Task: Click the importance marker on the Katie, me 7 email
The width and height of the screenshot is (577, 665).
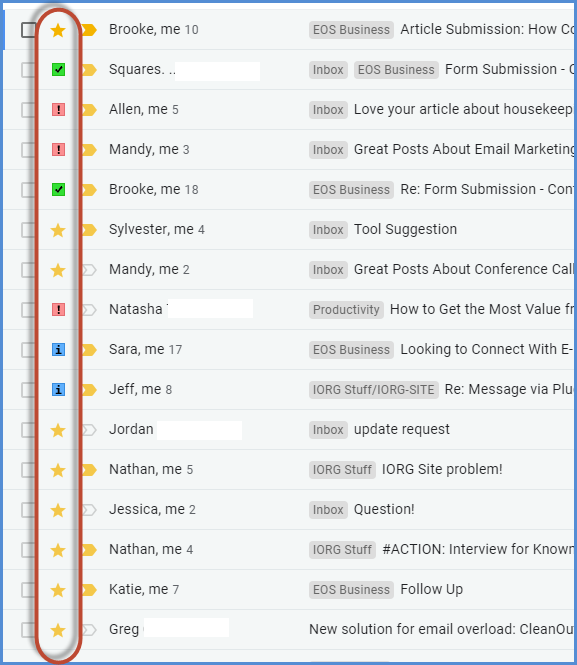Action: (89, 590)
